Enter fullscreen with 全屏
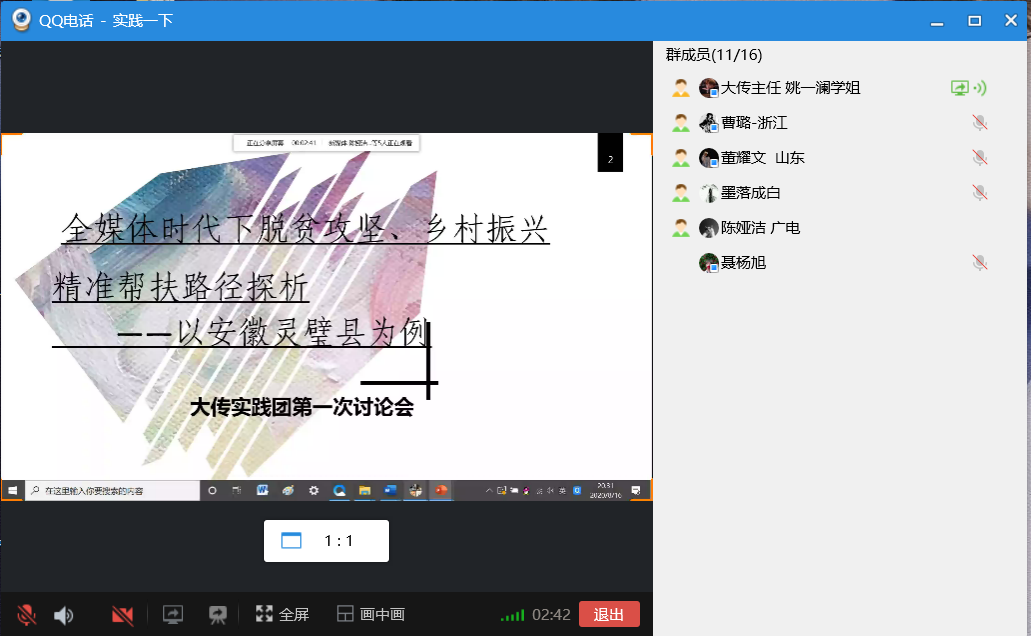The height and width of the screenshot is (636, 1031). click(282, 615)
